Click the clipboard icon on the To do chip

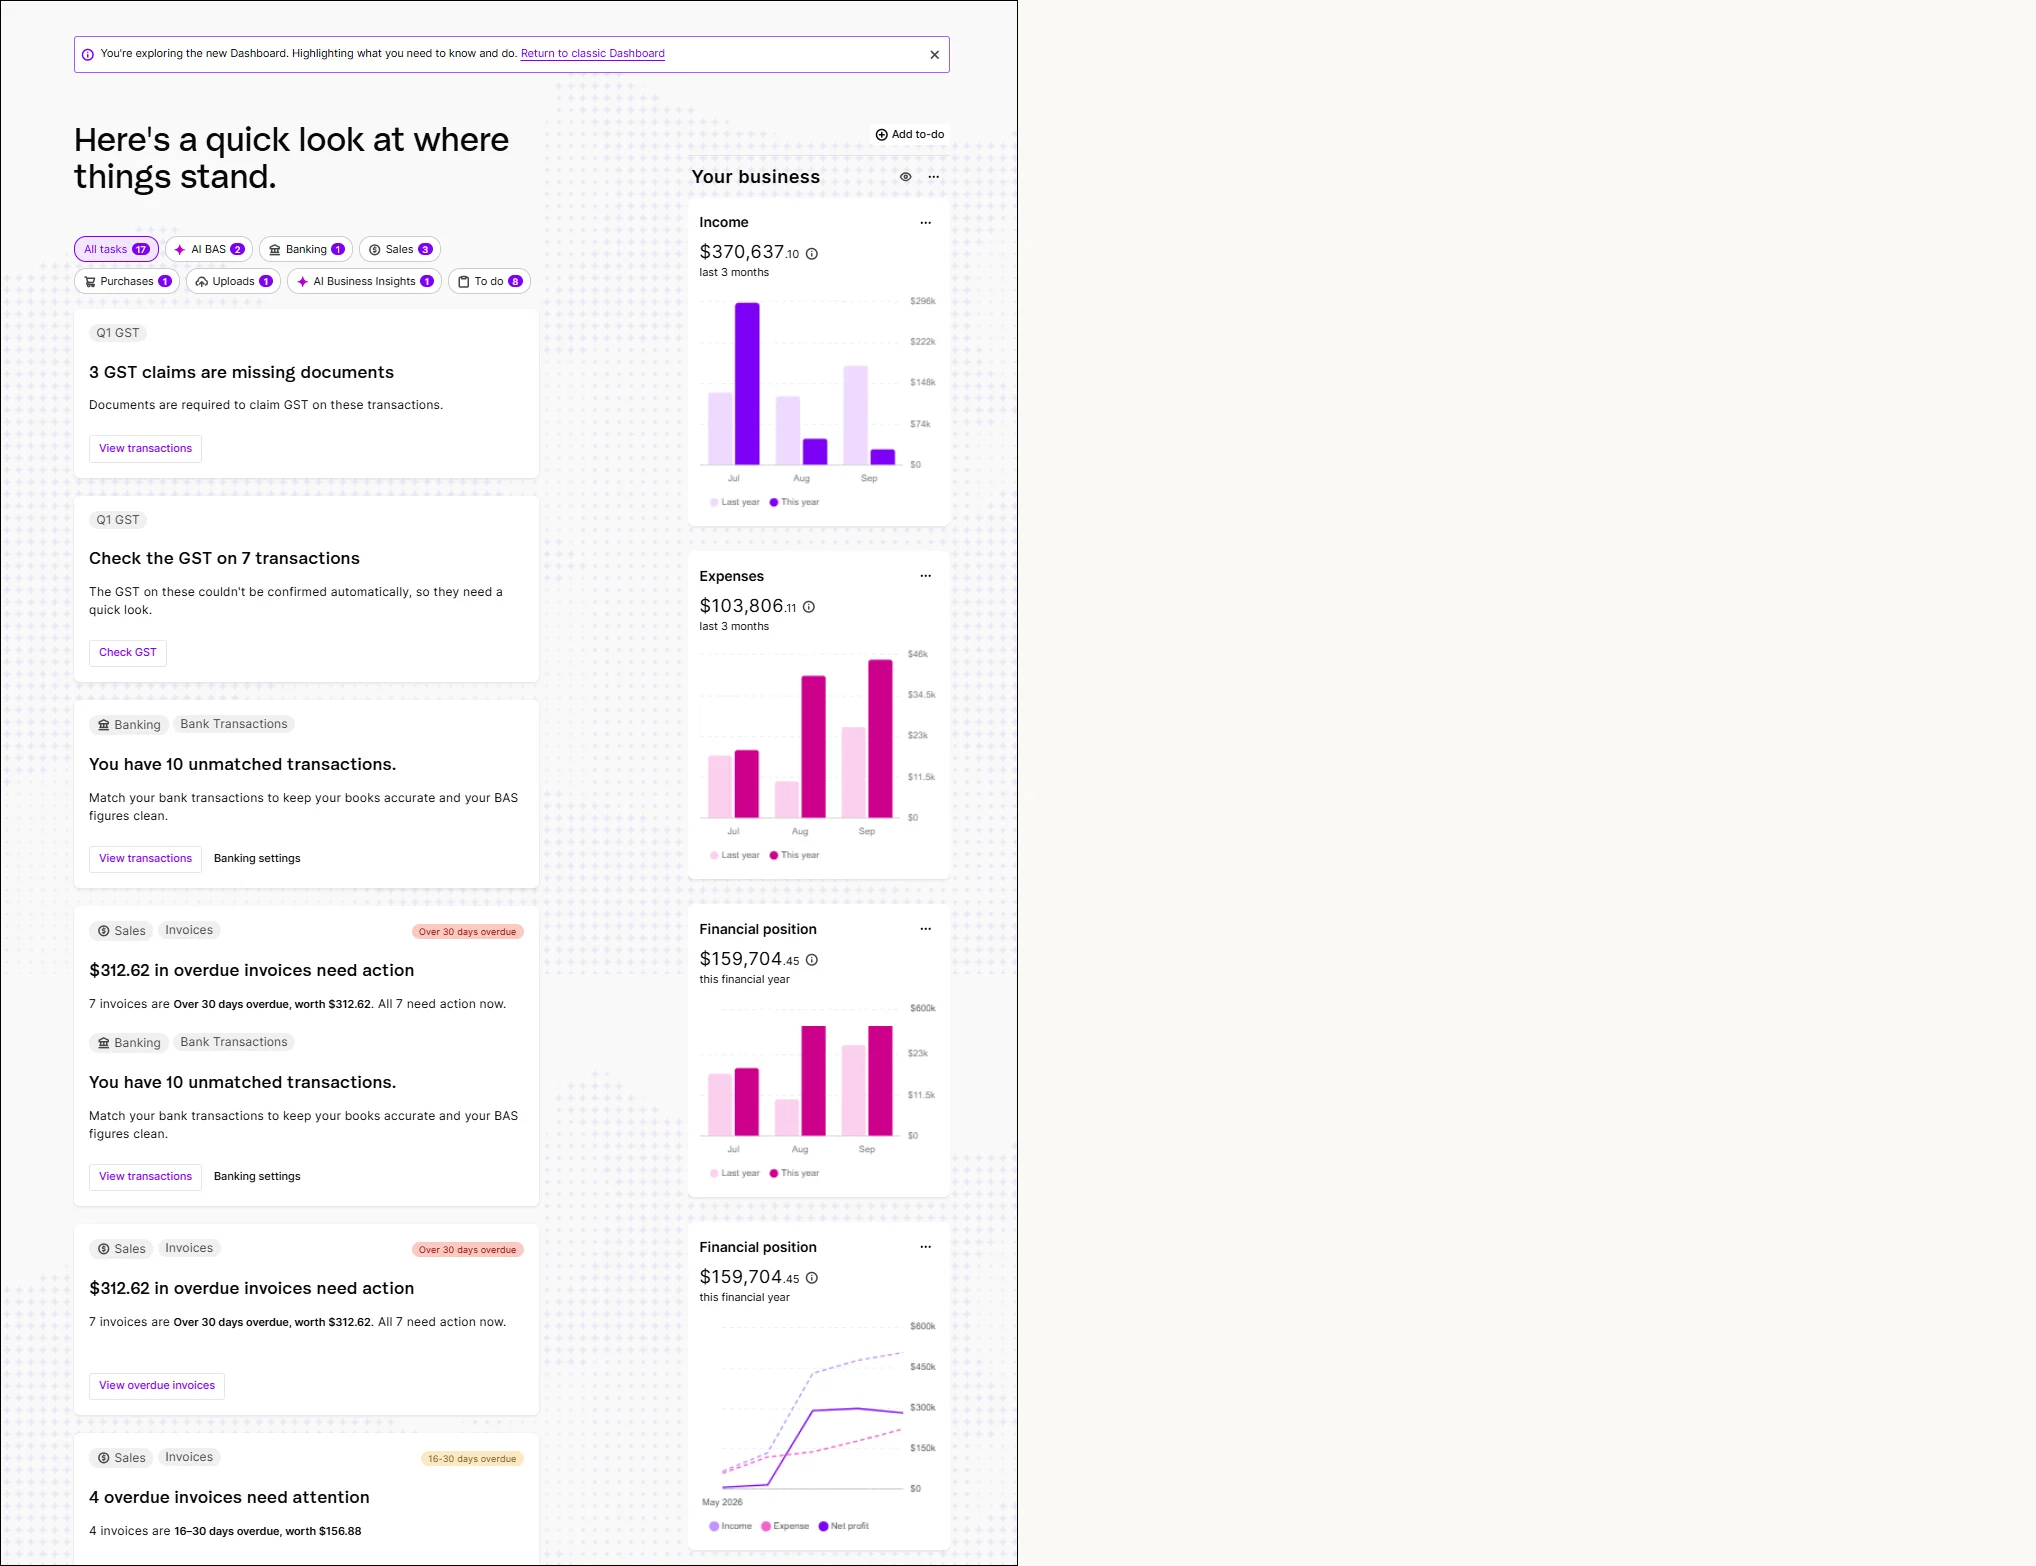point(464,282)
